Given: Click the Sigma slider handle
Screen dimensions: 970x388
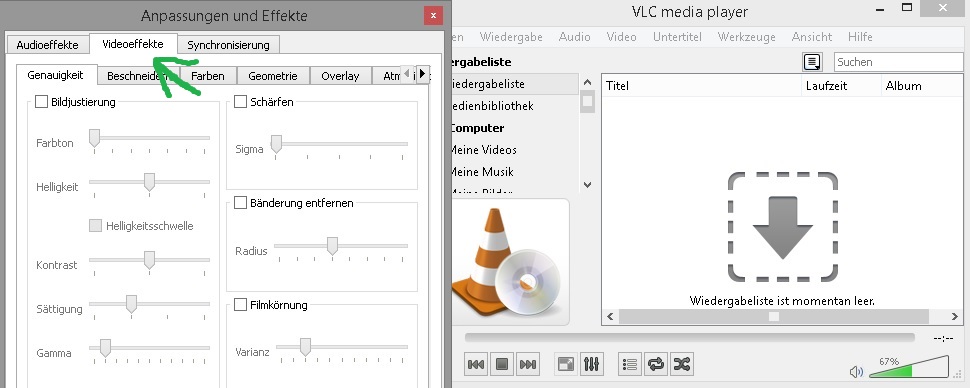Looking at the screenshot, I should pyautogui.click(x=277, y=144).
